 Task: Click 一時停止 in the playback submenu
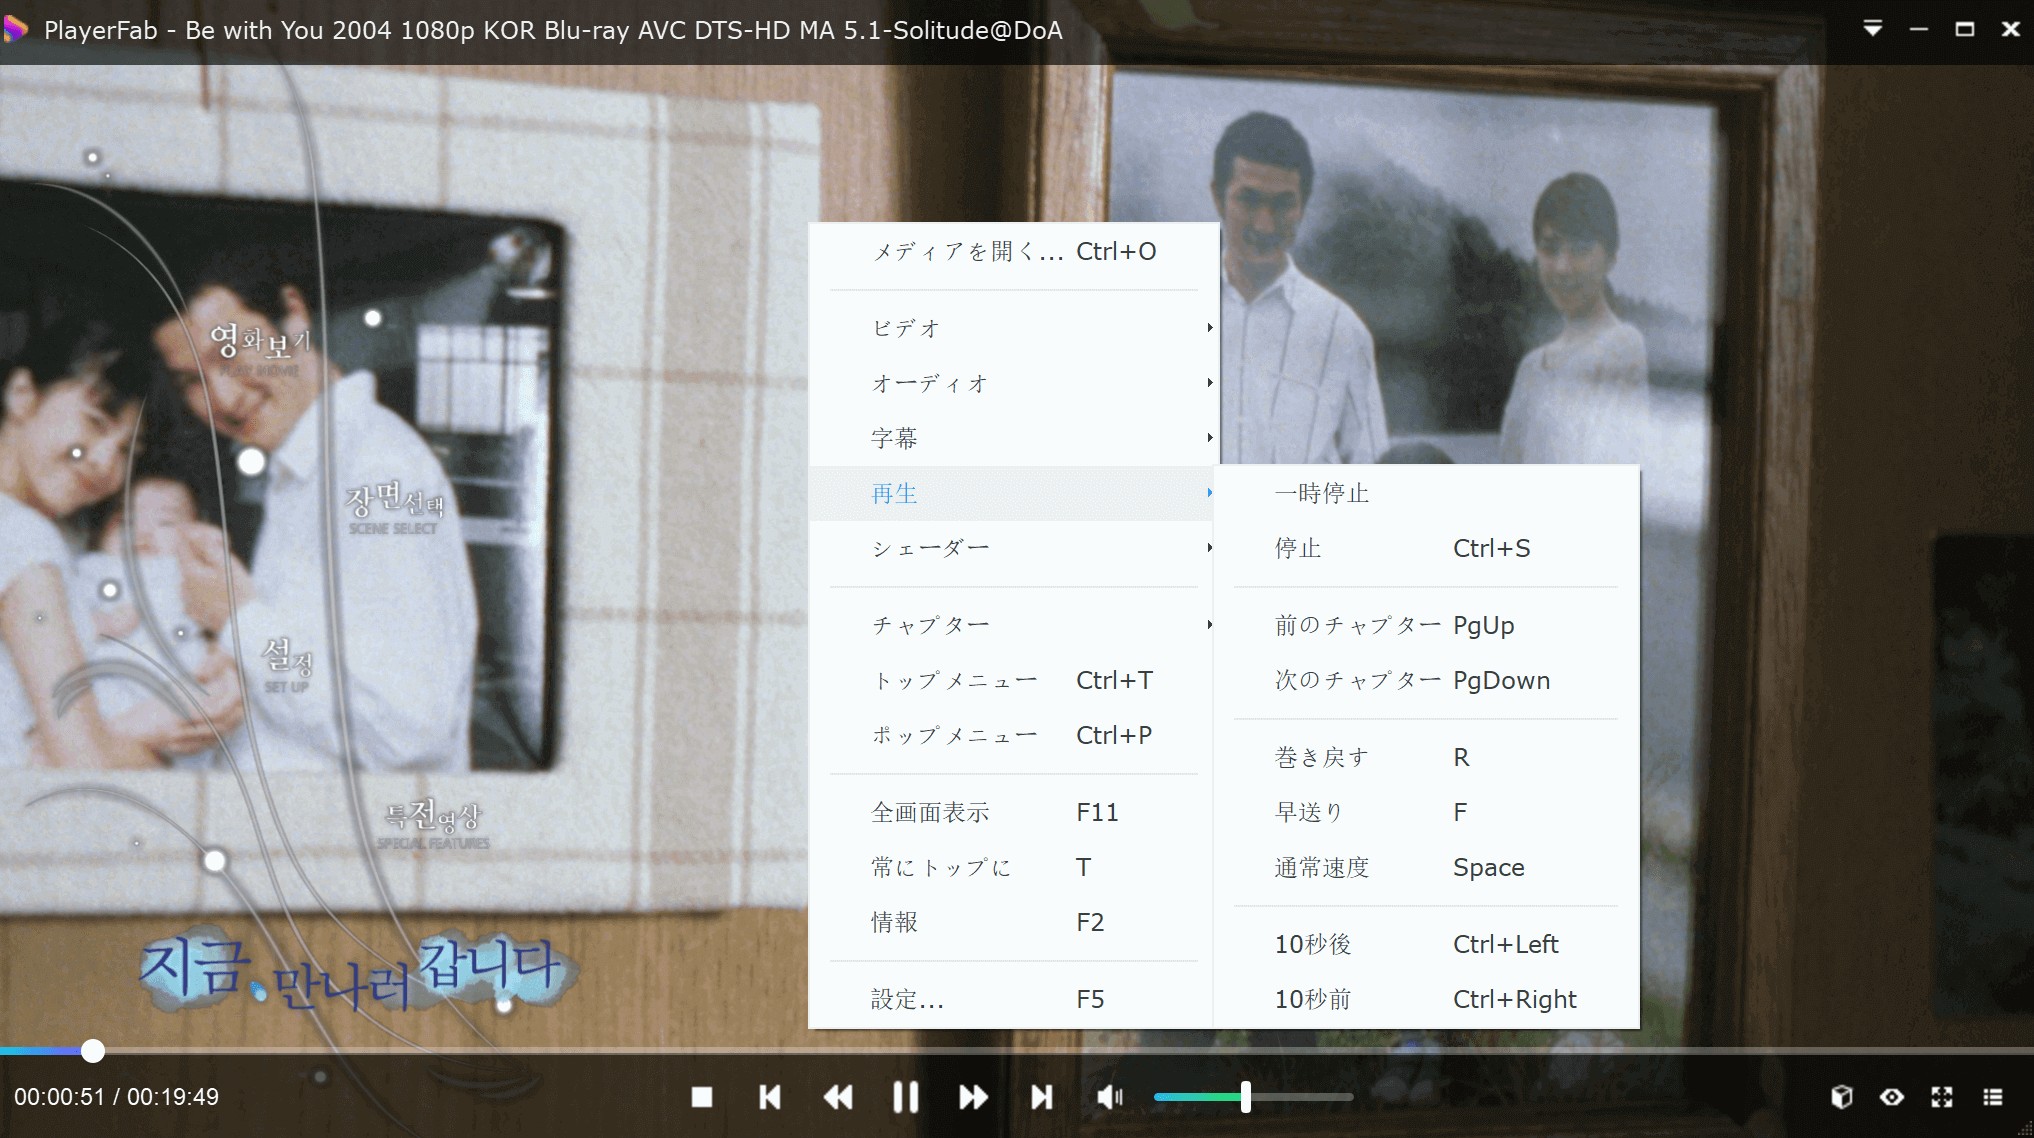point(1427,493)
